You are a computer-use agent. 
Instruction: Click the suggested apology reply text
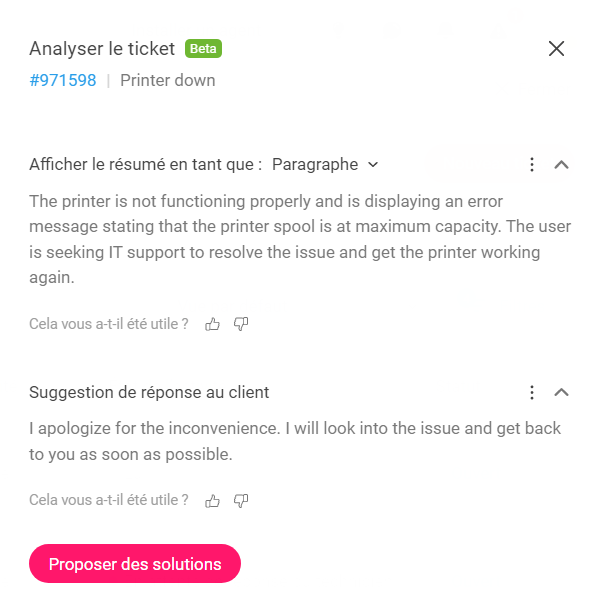pyautogui.click(x=295, y=441)
